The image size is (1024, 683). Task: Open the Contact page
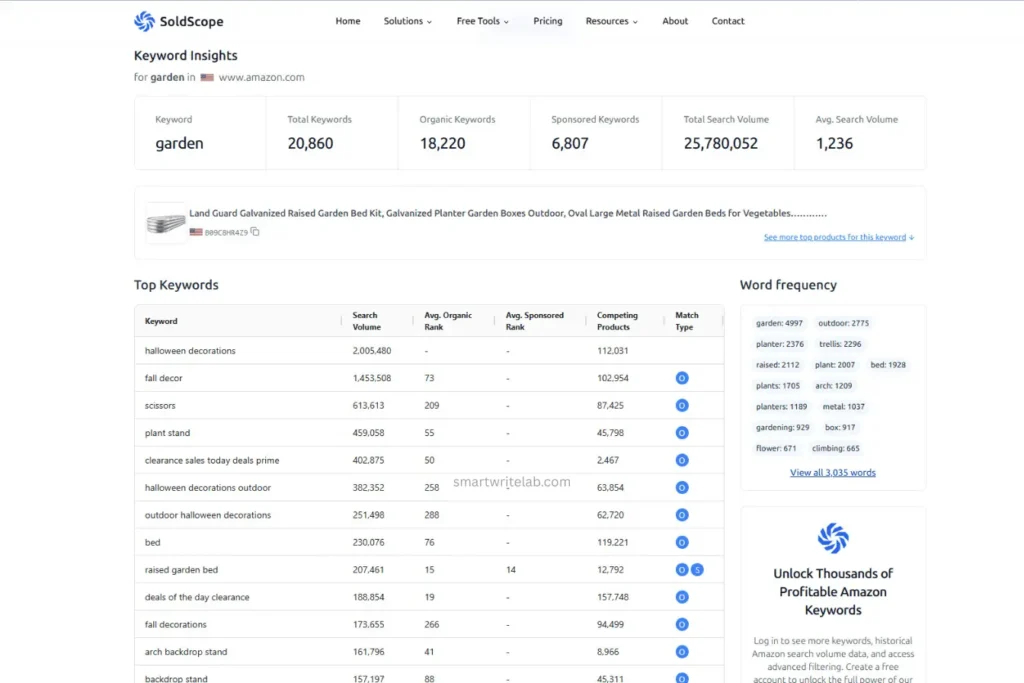728,21
